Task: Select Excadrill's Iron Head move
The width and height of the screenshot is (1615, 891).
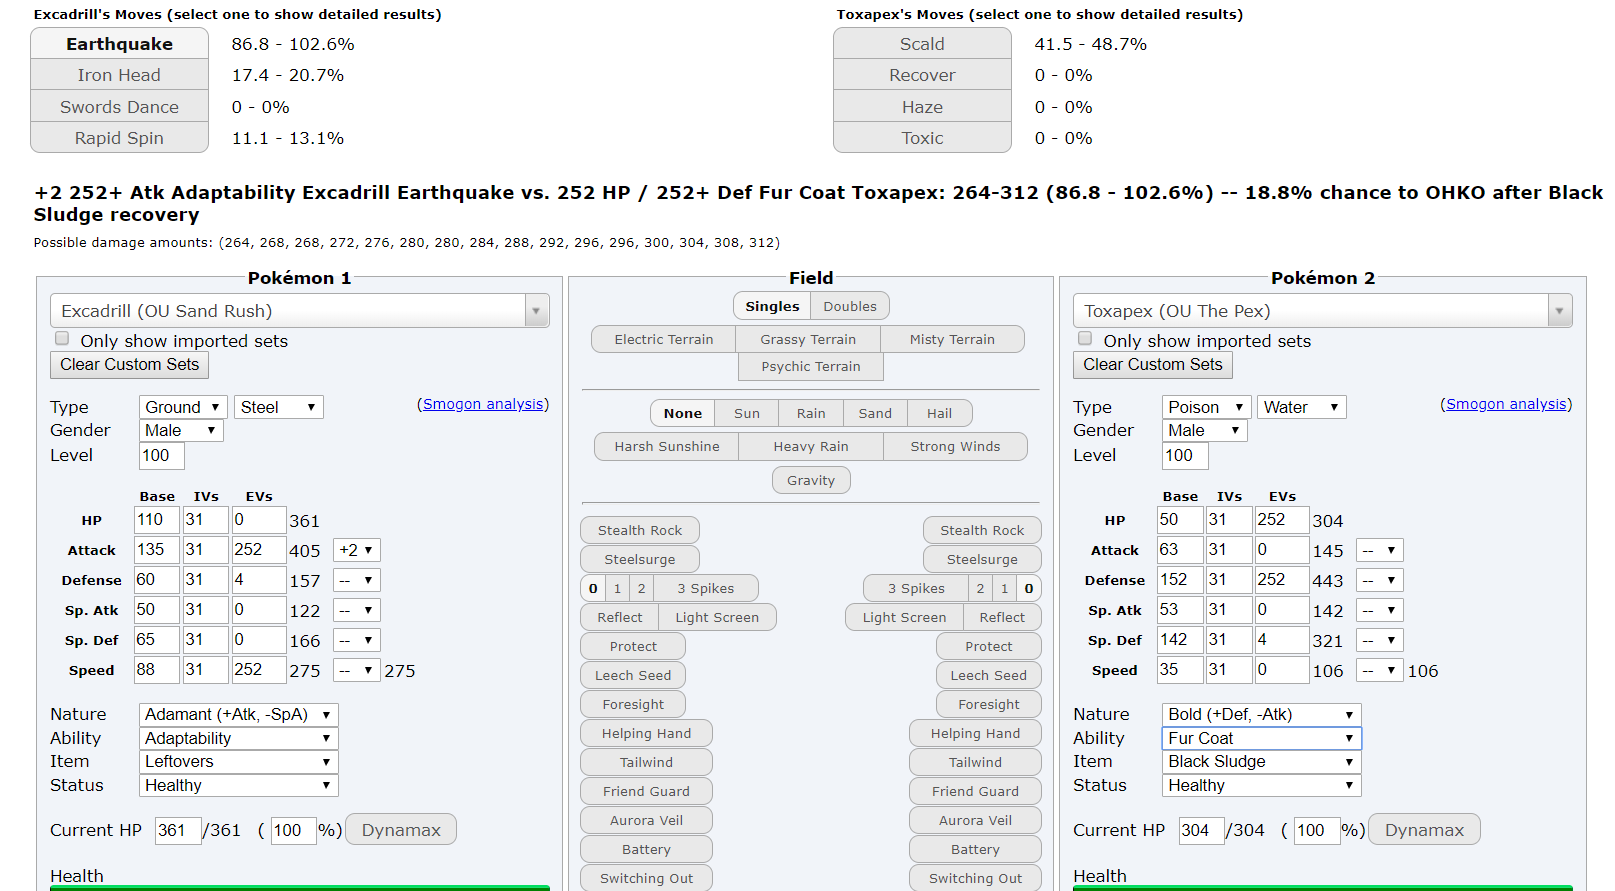Action: coord(119,75)
